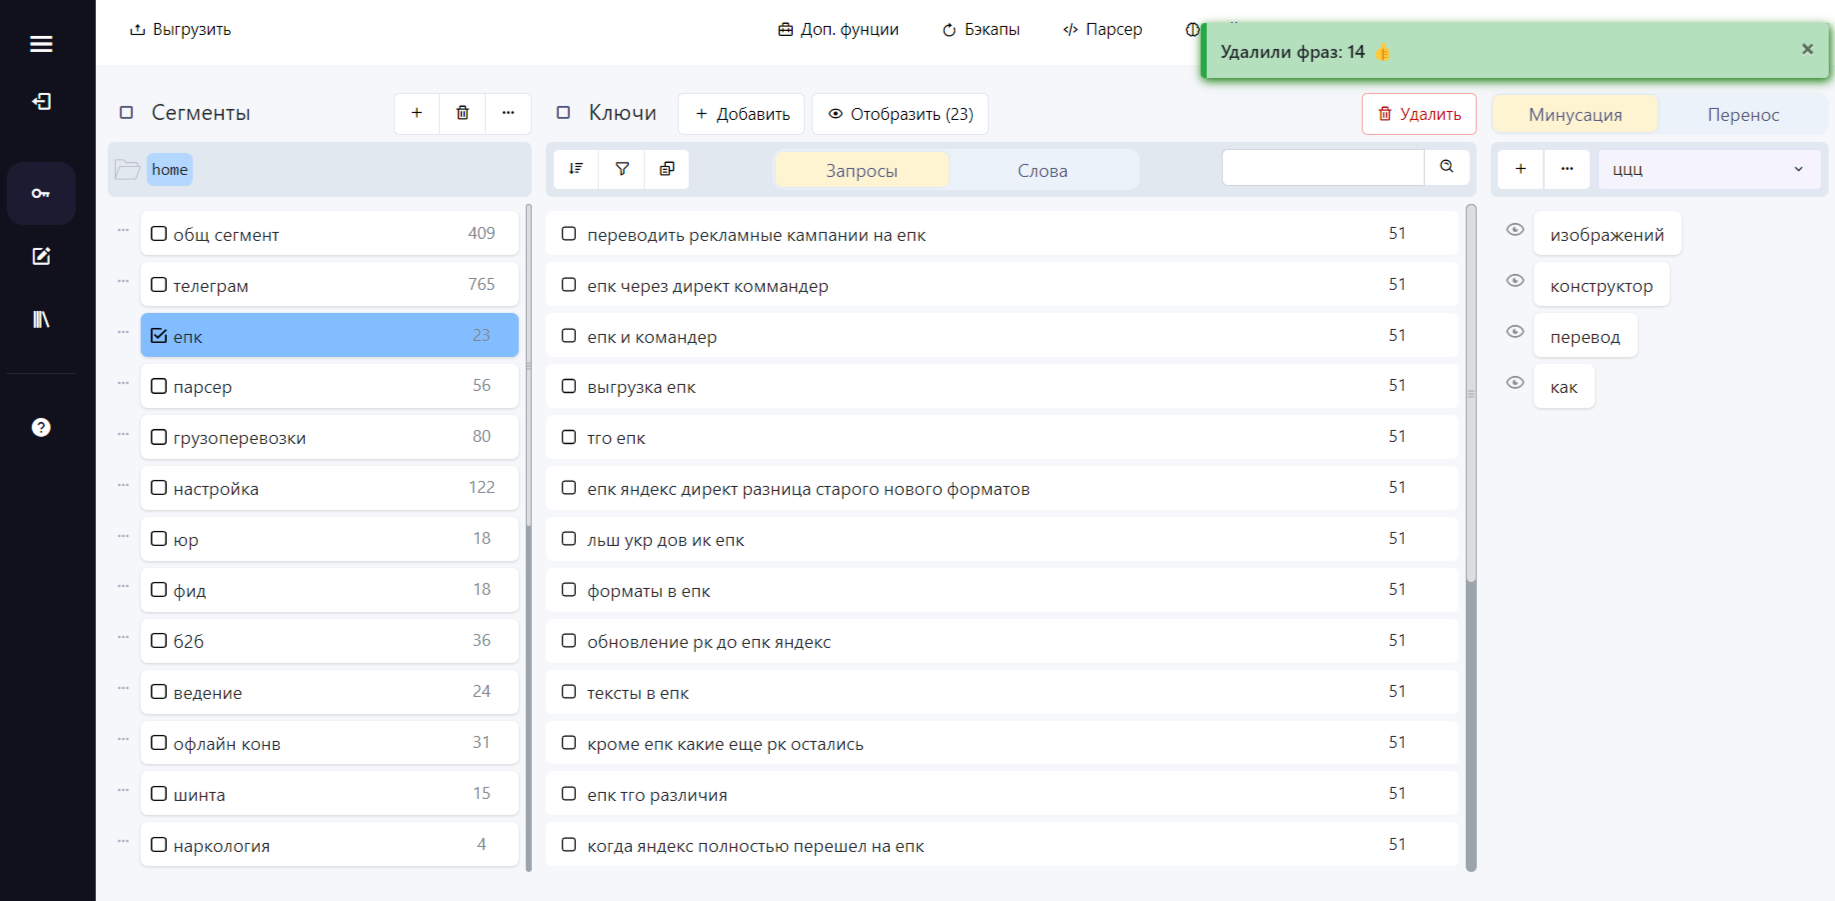
Task: Open the minus-words more options ellipsis
Action: point(1567,169)
